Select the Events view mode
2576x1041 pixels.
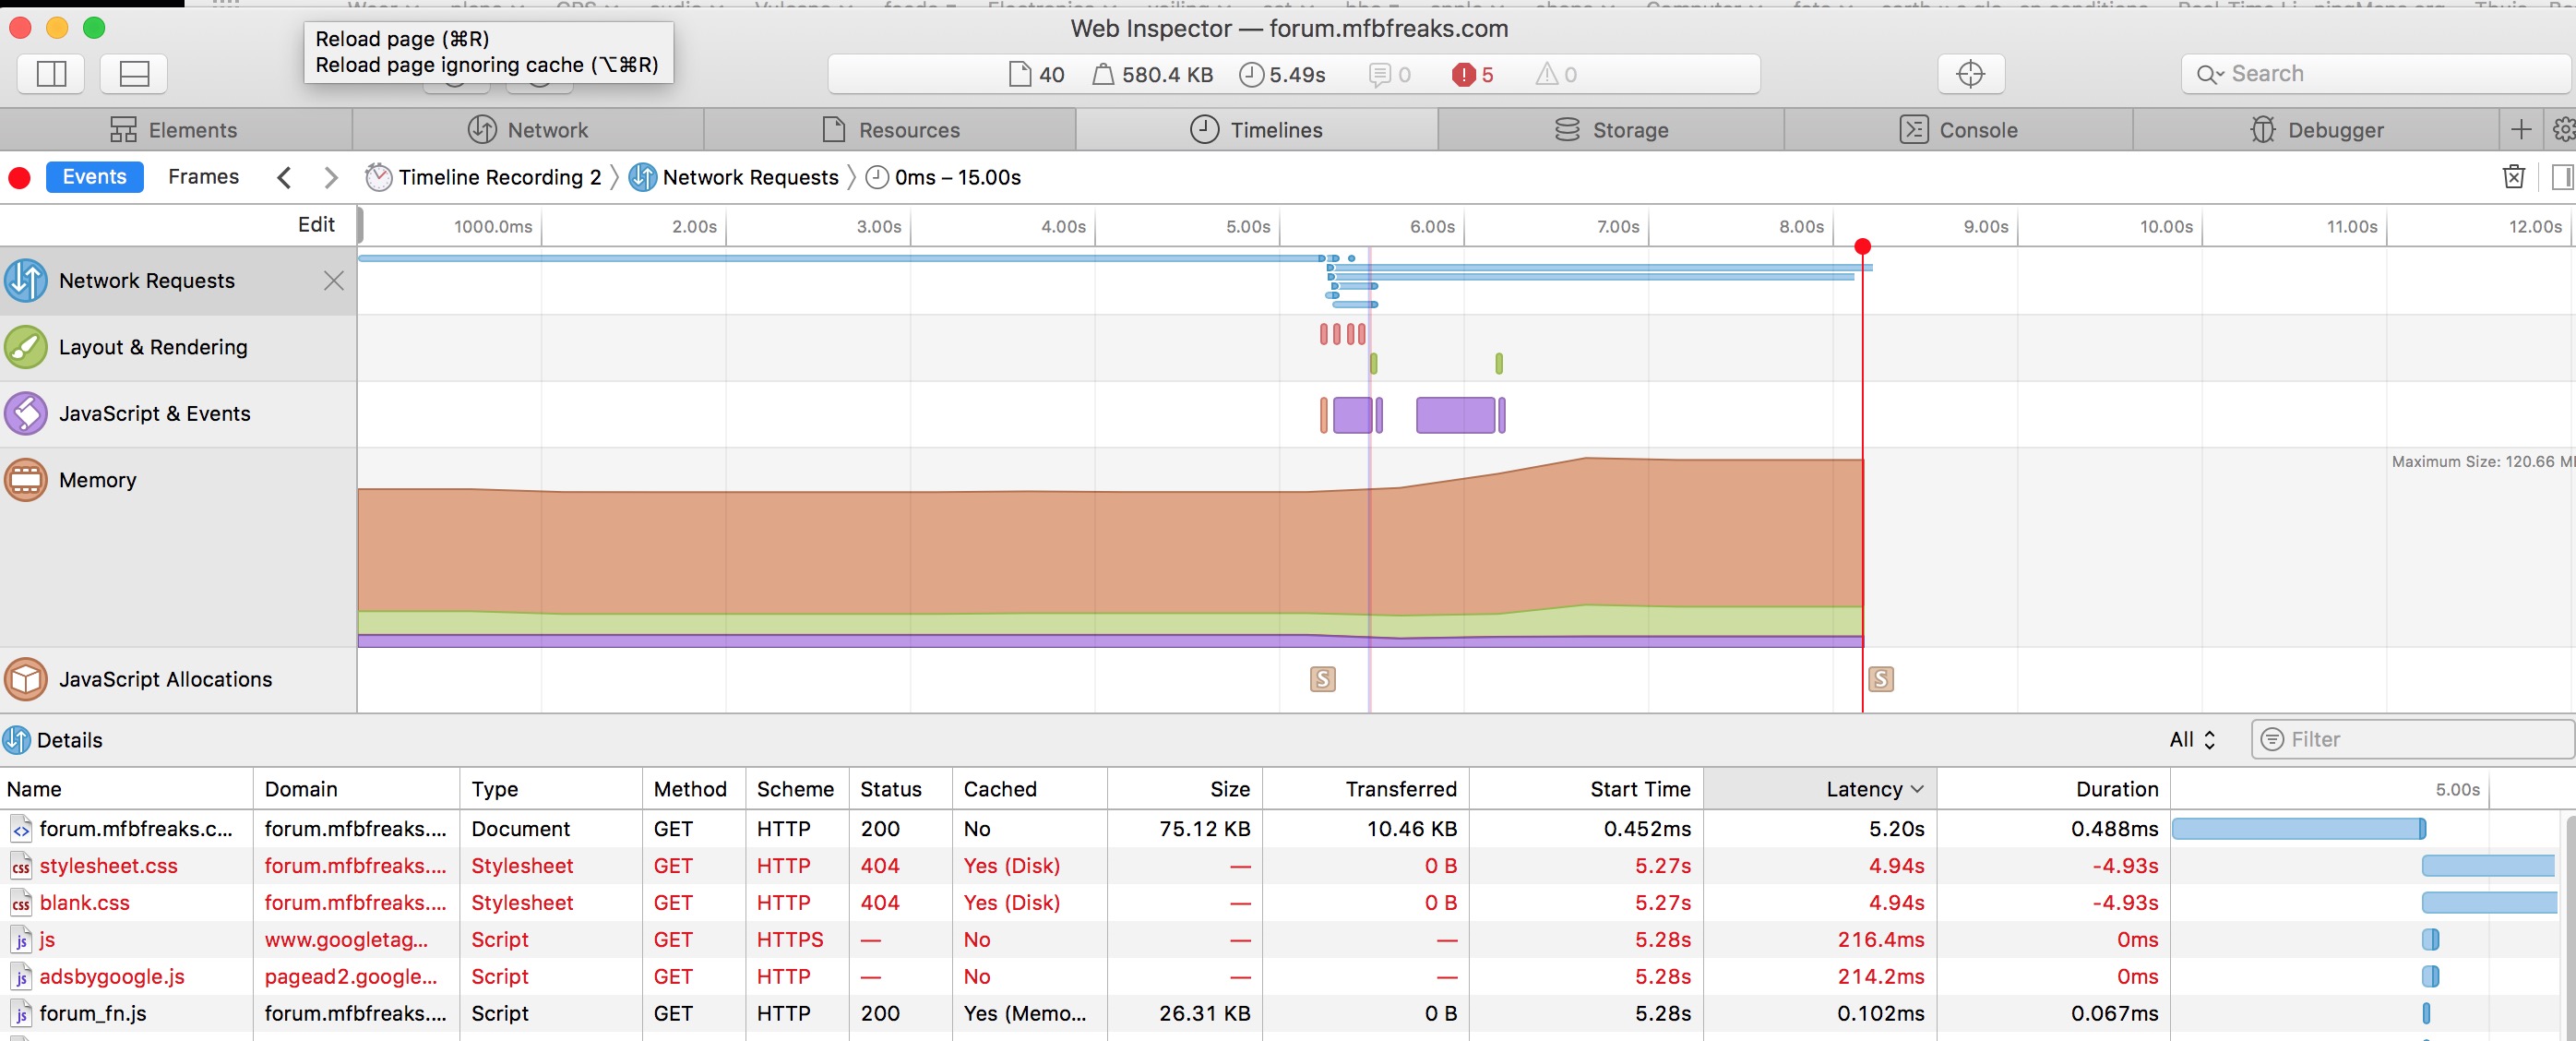[95, 177]
